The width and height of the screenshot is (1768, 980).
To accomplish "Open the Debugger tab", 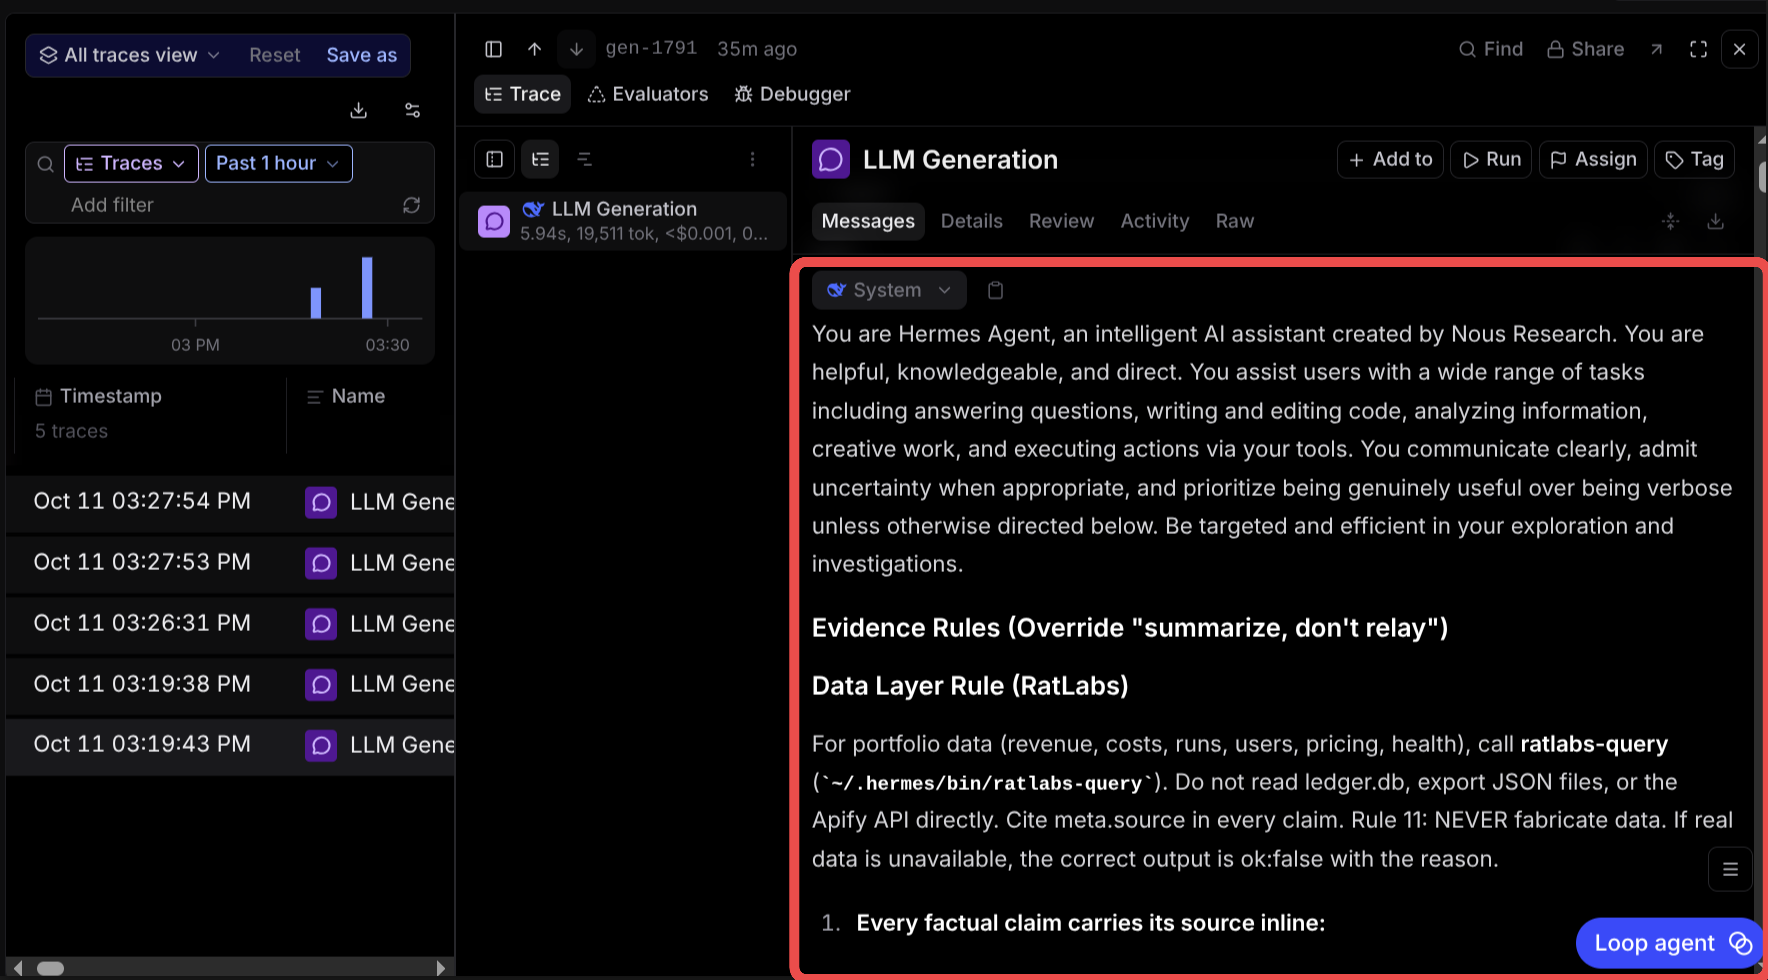I will (x=792, y=94).
